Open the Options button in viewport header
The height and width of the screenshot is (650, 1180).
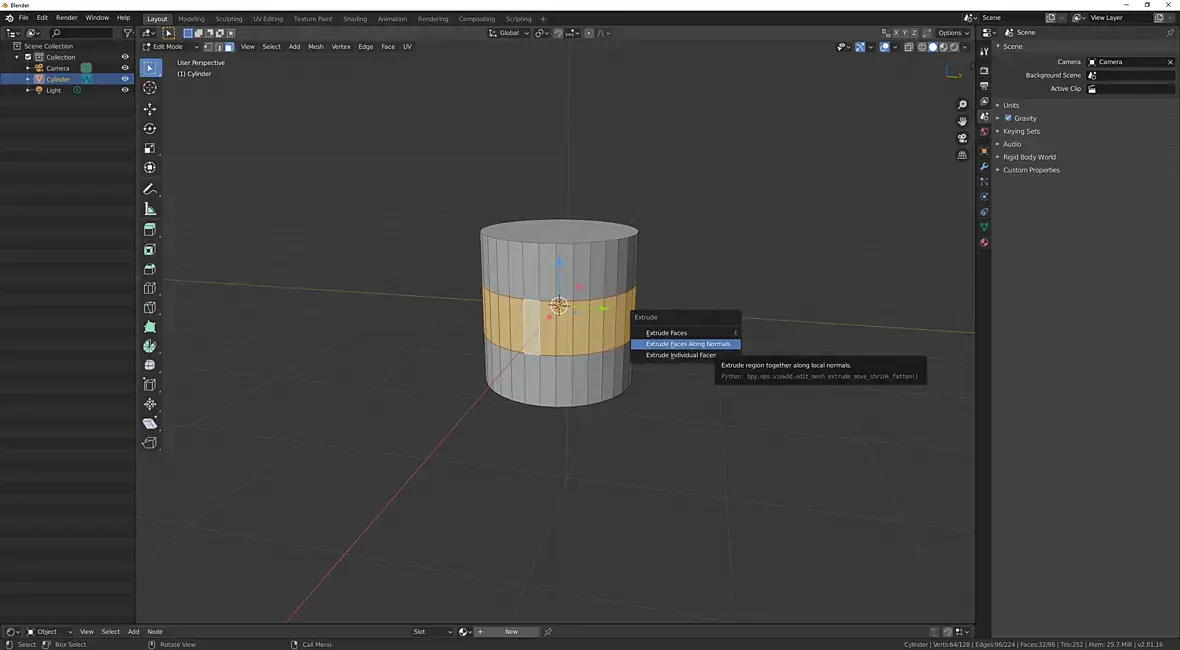coord(952,33)
